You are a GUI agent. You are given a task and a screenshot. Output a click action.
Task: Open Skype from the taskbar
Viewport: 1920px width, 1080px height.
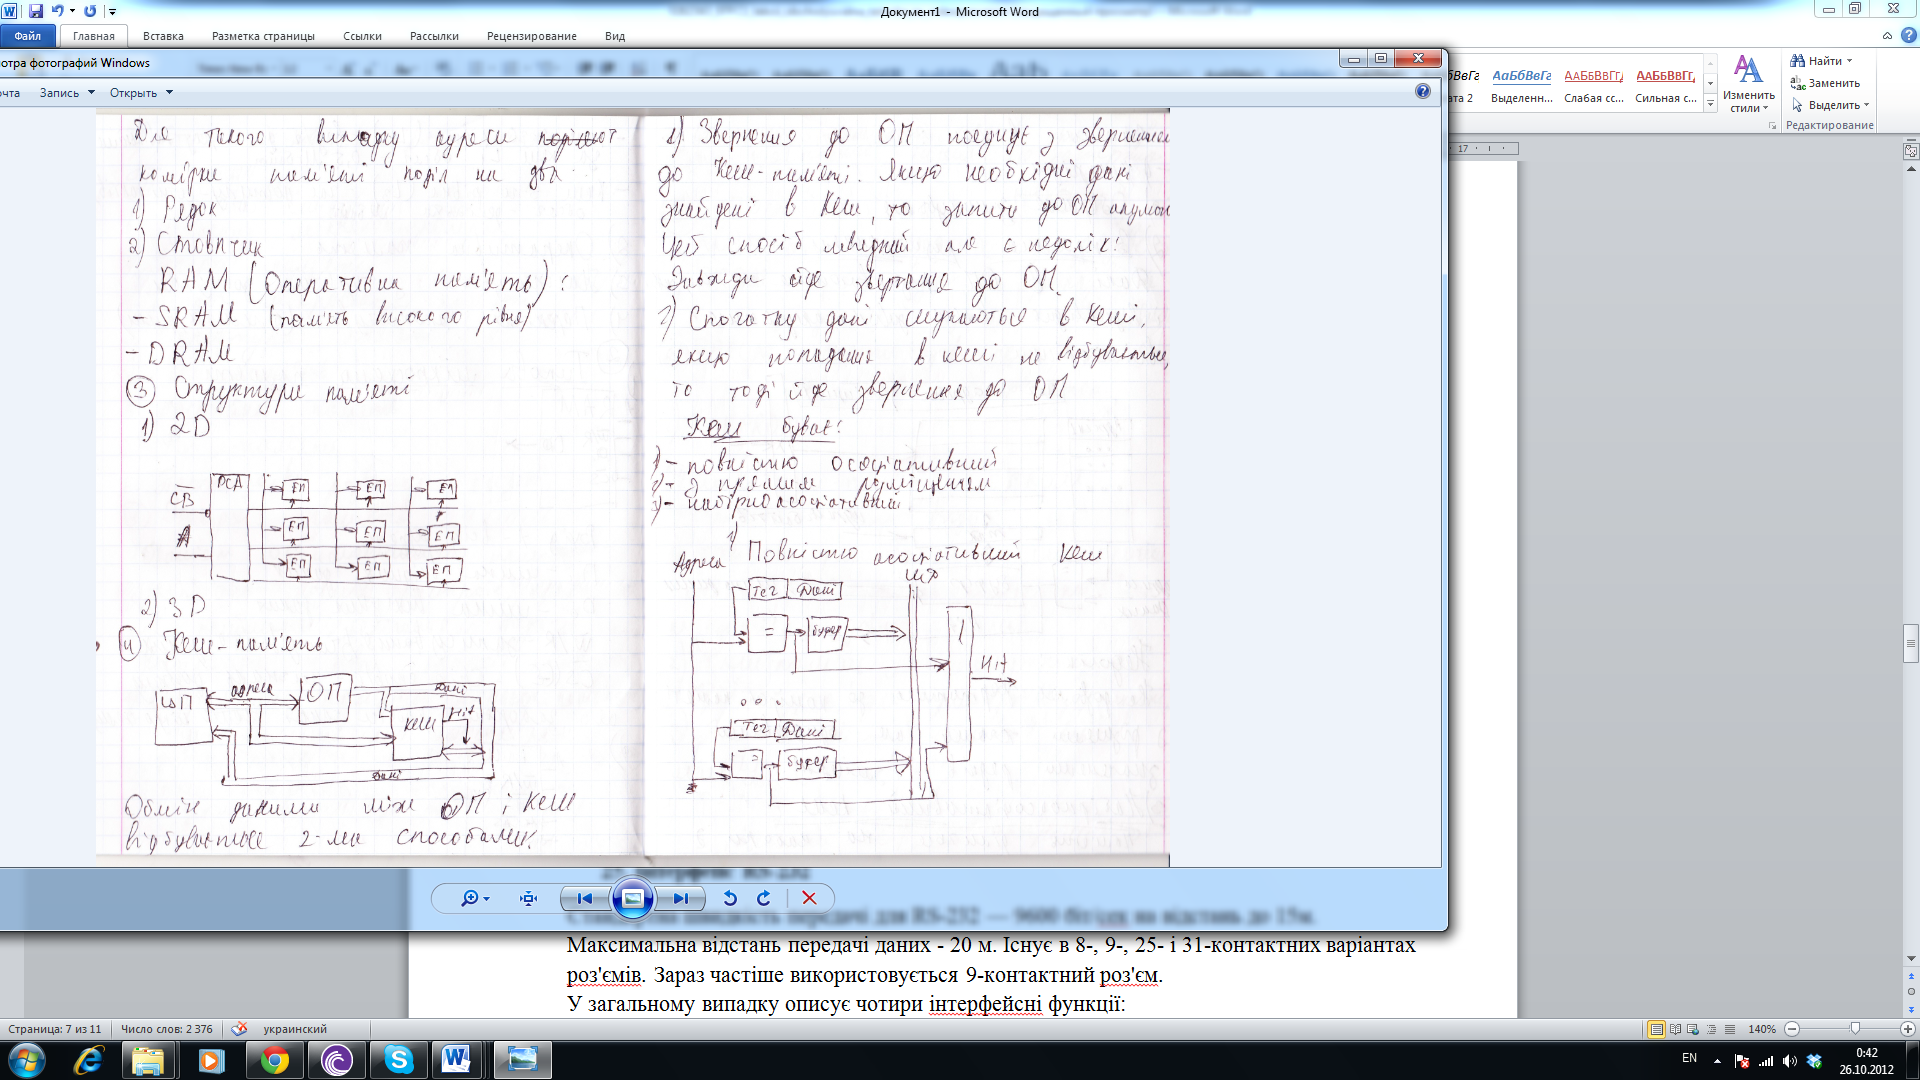click(x=399, y=1060)
